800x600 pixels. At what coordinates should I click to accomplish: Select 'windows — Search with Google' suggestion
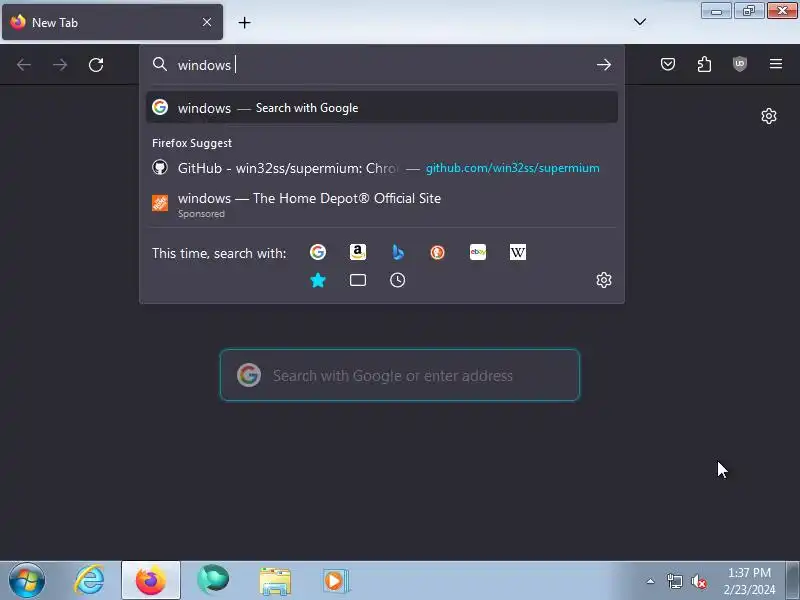382,108
